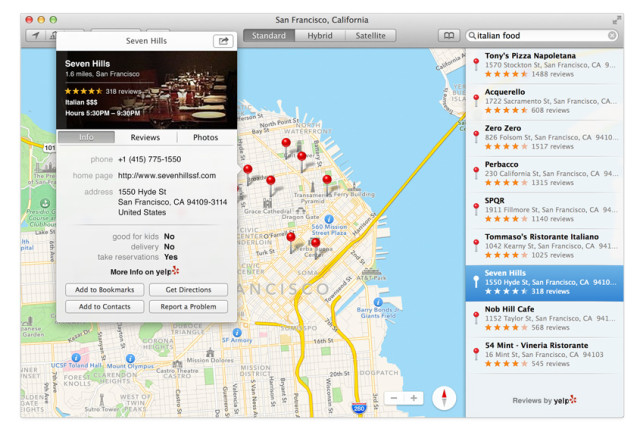Clear the italian food search text
This screenshot has height=429, width=640.
[x=612, y=36]
